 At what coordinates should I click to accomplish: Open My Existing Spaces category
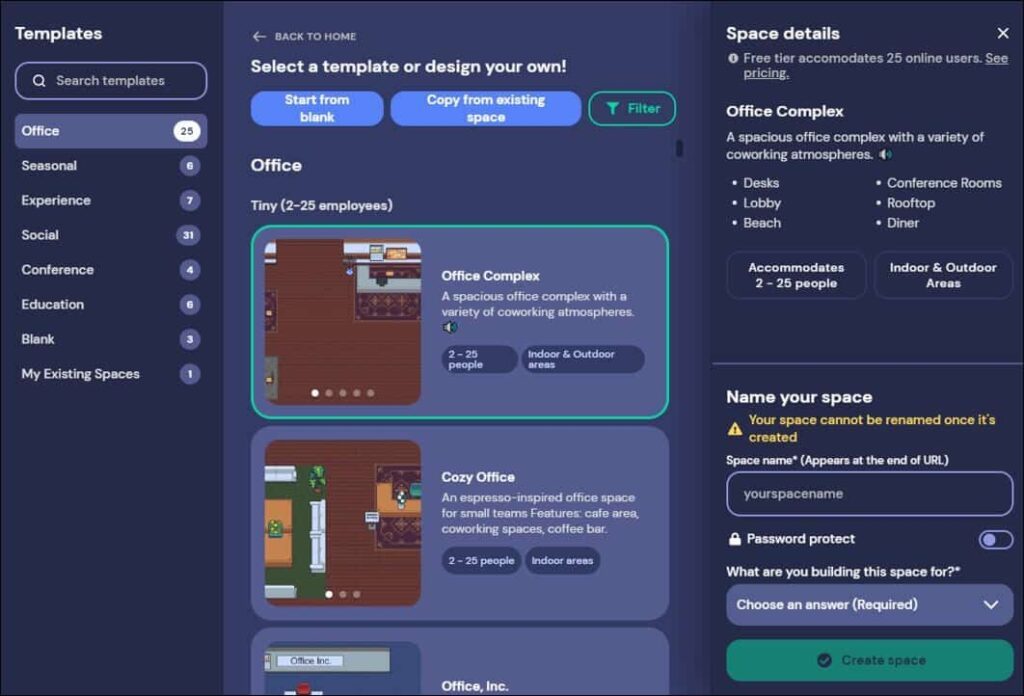coord(110,373)
